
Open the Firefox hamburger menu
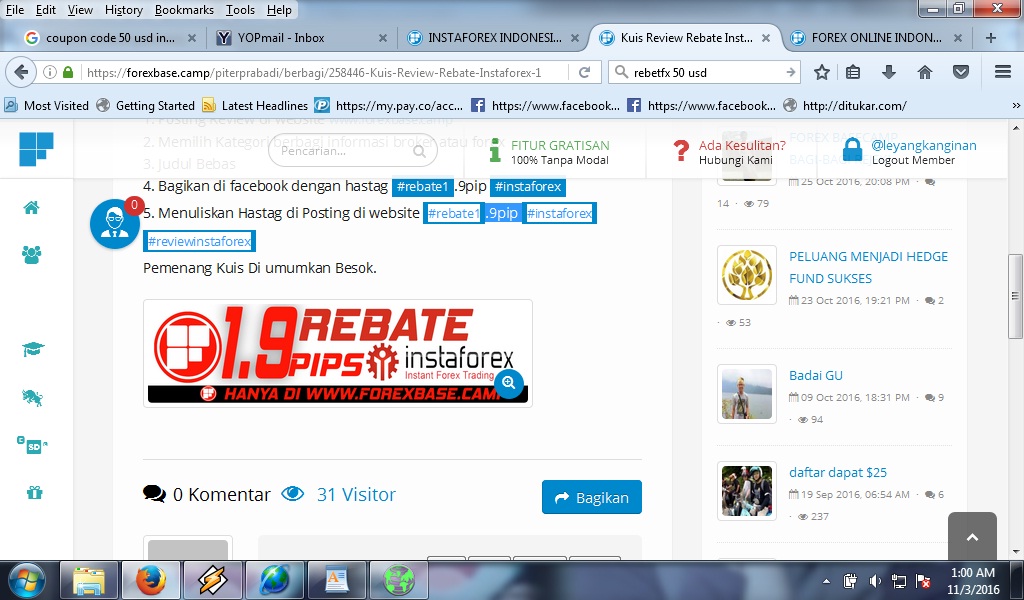pyautogui.click(x=1003, y=72)
